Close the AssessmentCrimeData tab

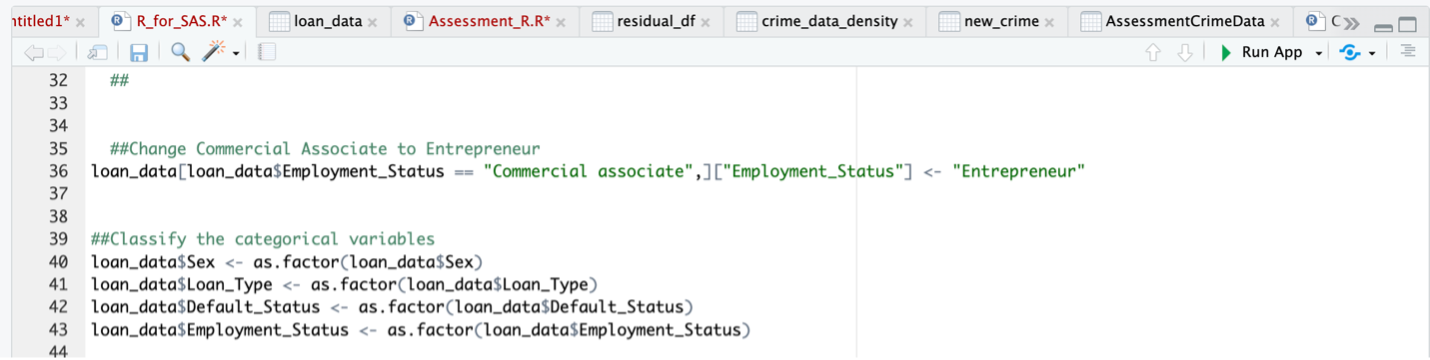1275,22
